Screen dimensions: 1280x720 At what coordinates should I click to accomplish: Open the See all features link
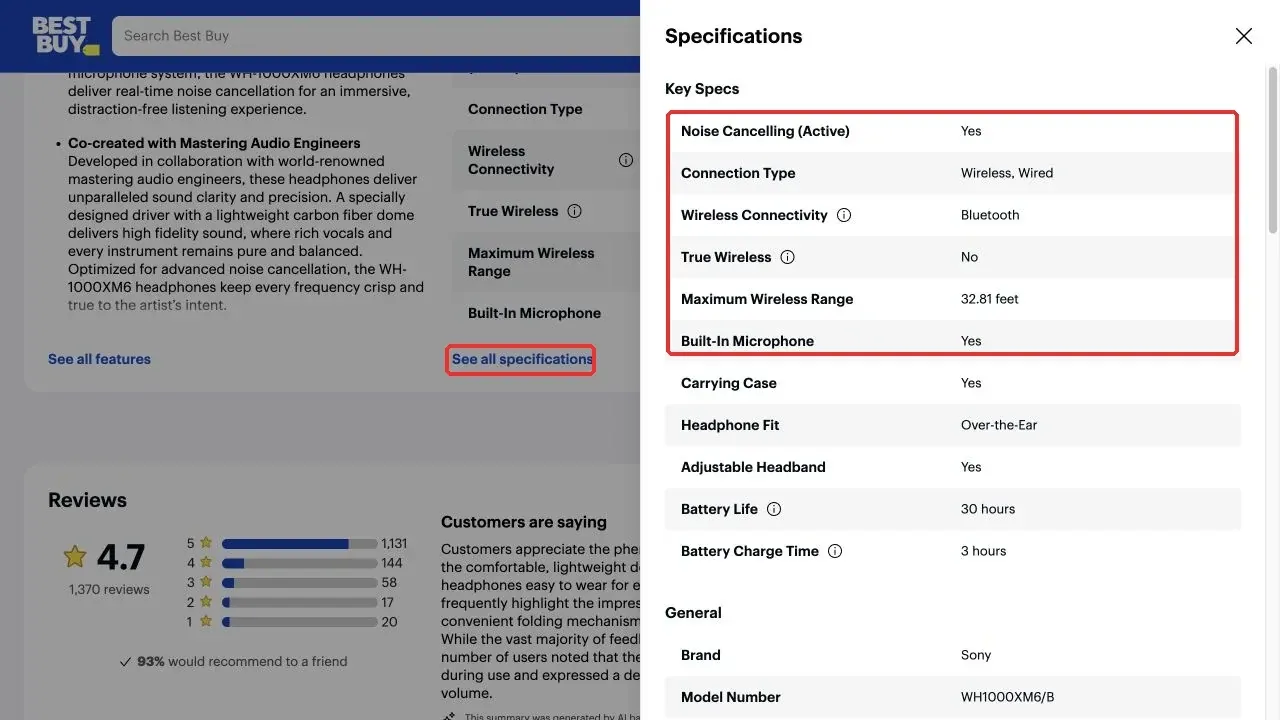99,359
